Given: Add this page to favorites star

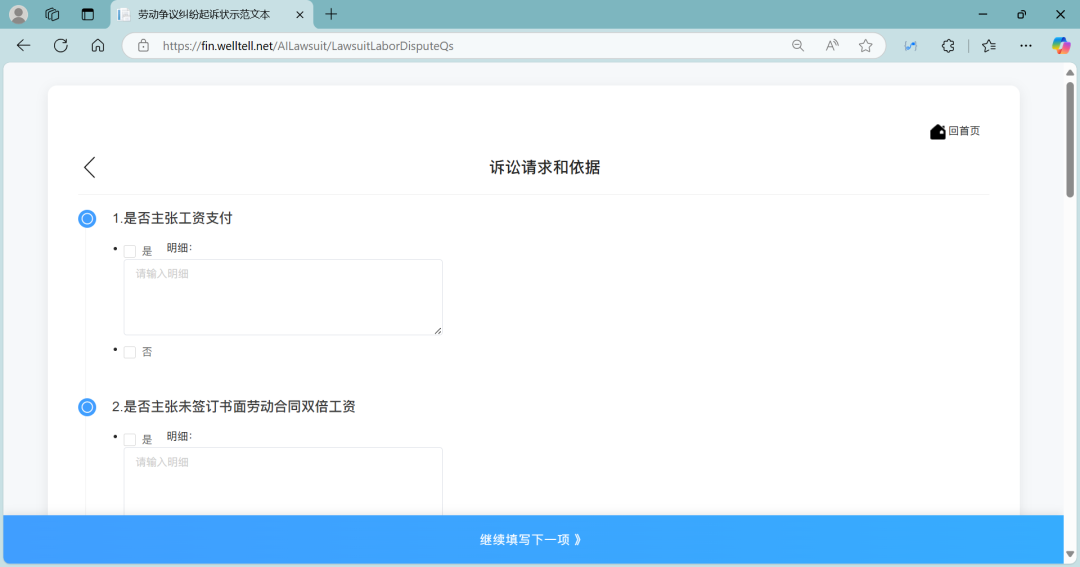Looking at the screenshot, I should coord(865,45).
